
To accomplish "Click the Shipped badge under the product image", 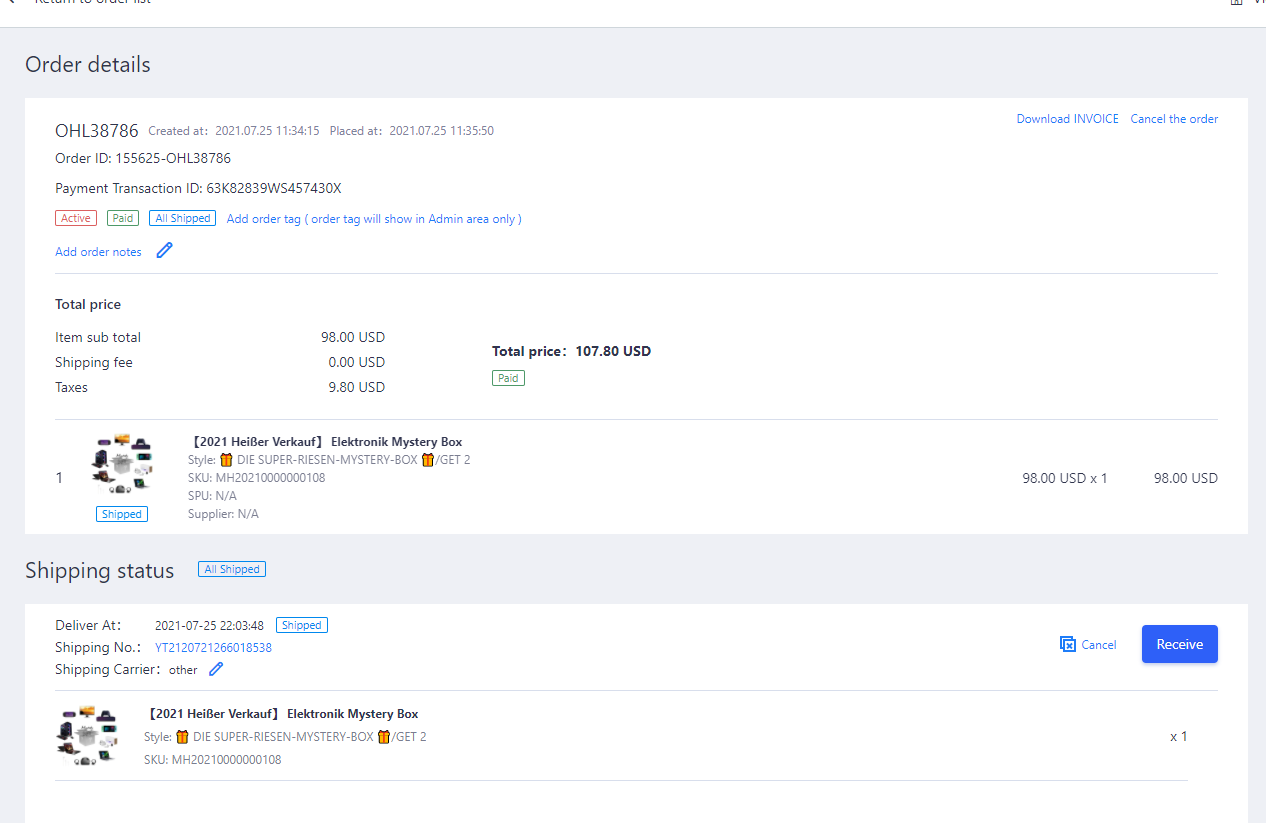I will (x=122, y=514).
